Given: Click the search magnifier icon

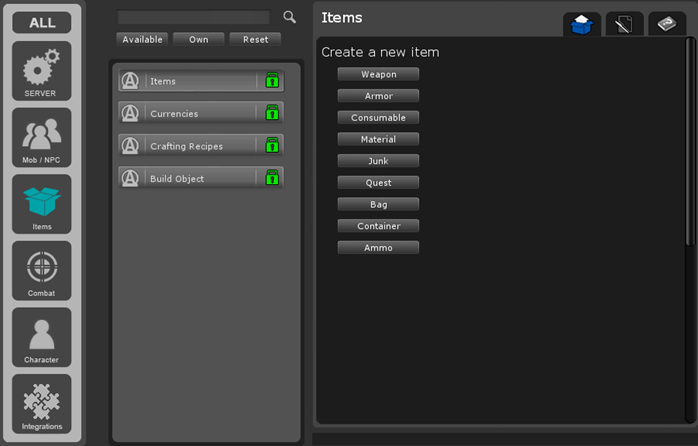Looking at the screenshot, I should coord(289,17).
